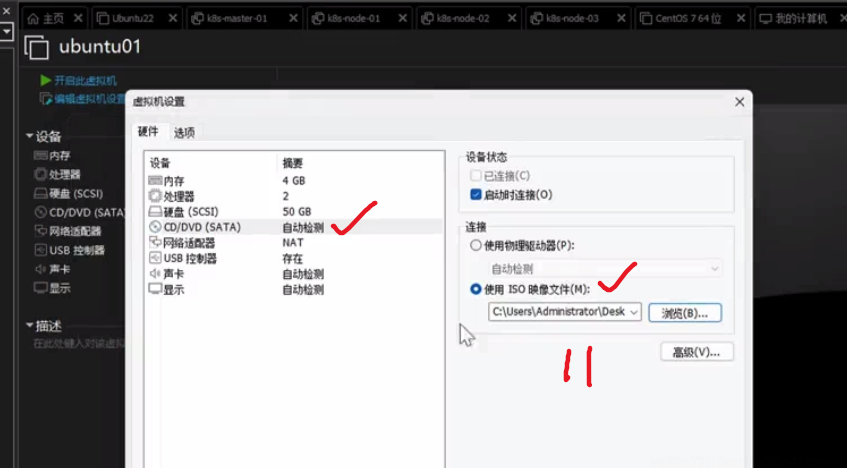Select the 网络适配器 icon in dialog list

(x=155, y=243)
